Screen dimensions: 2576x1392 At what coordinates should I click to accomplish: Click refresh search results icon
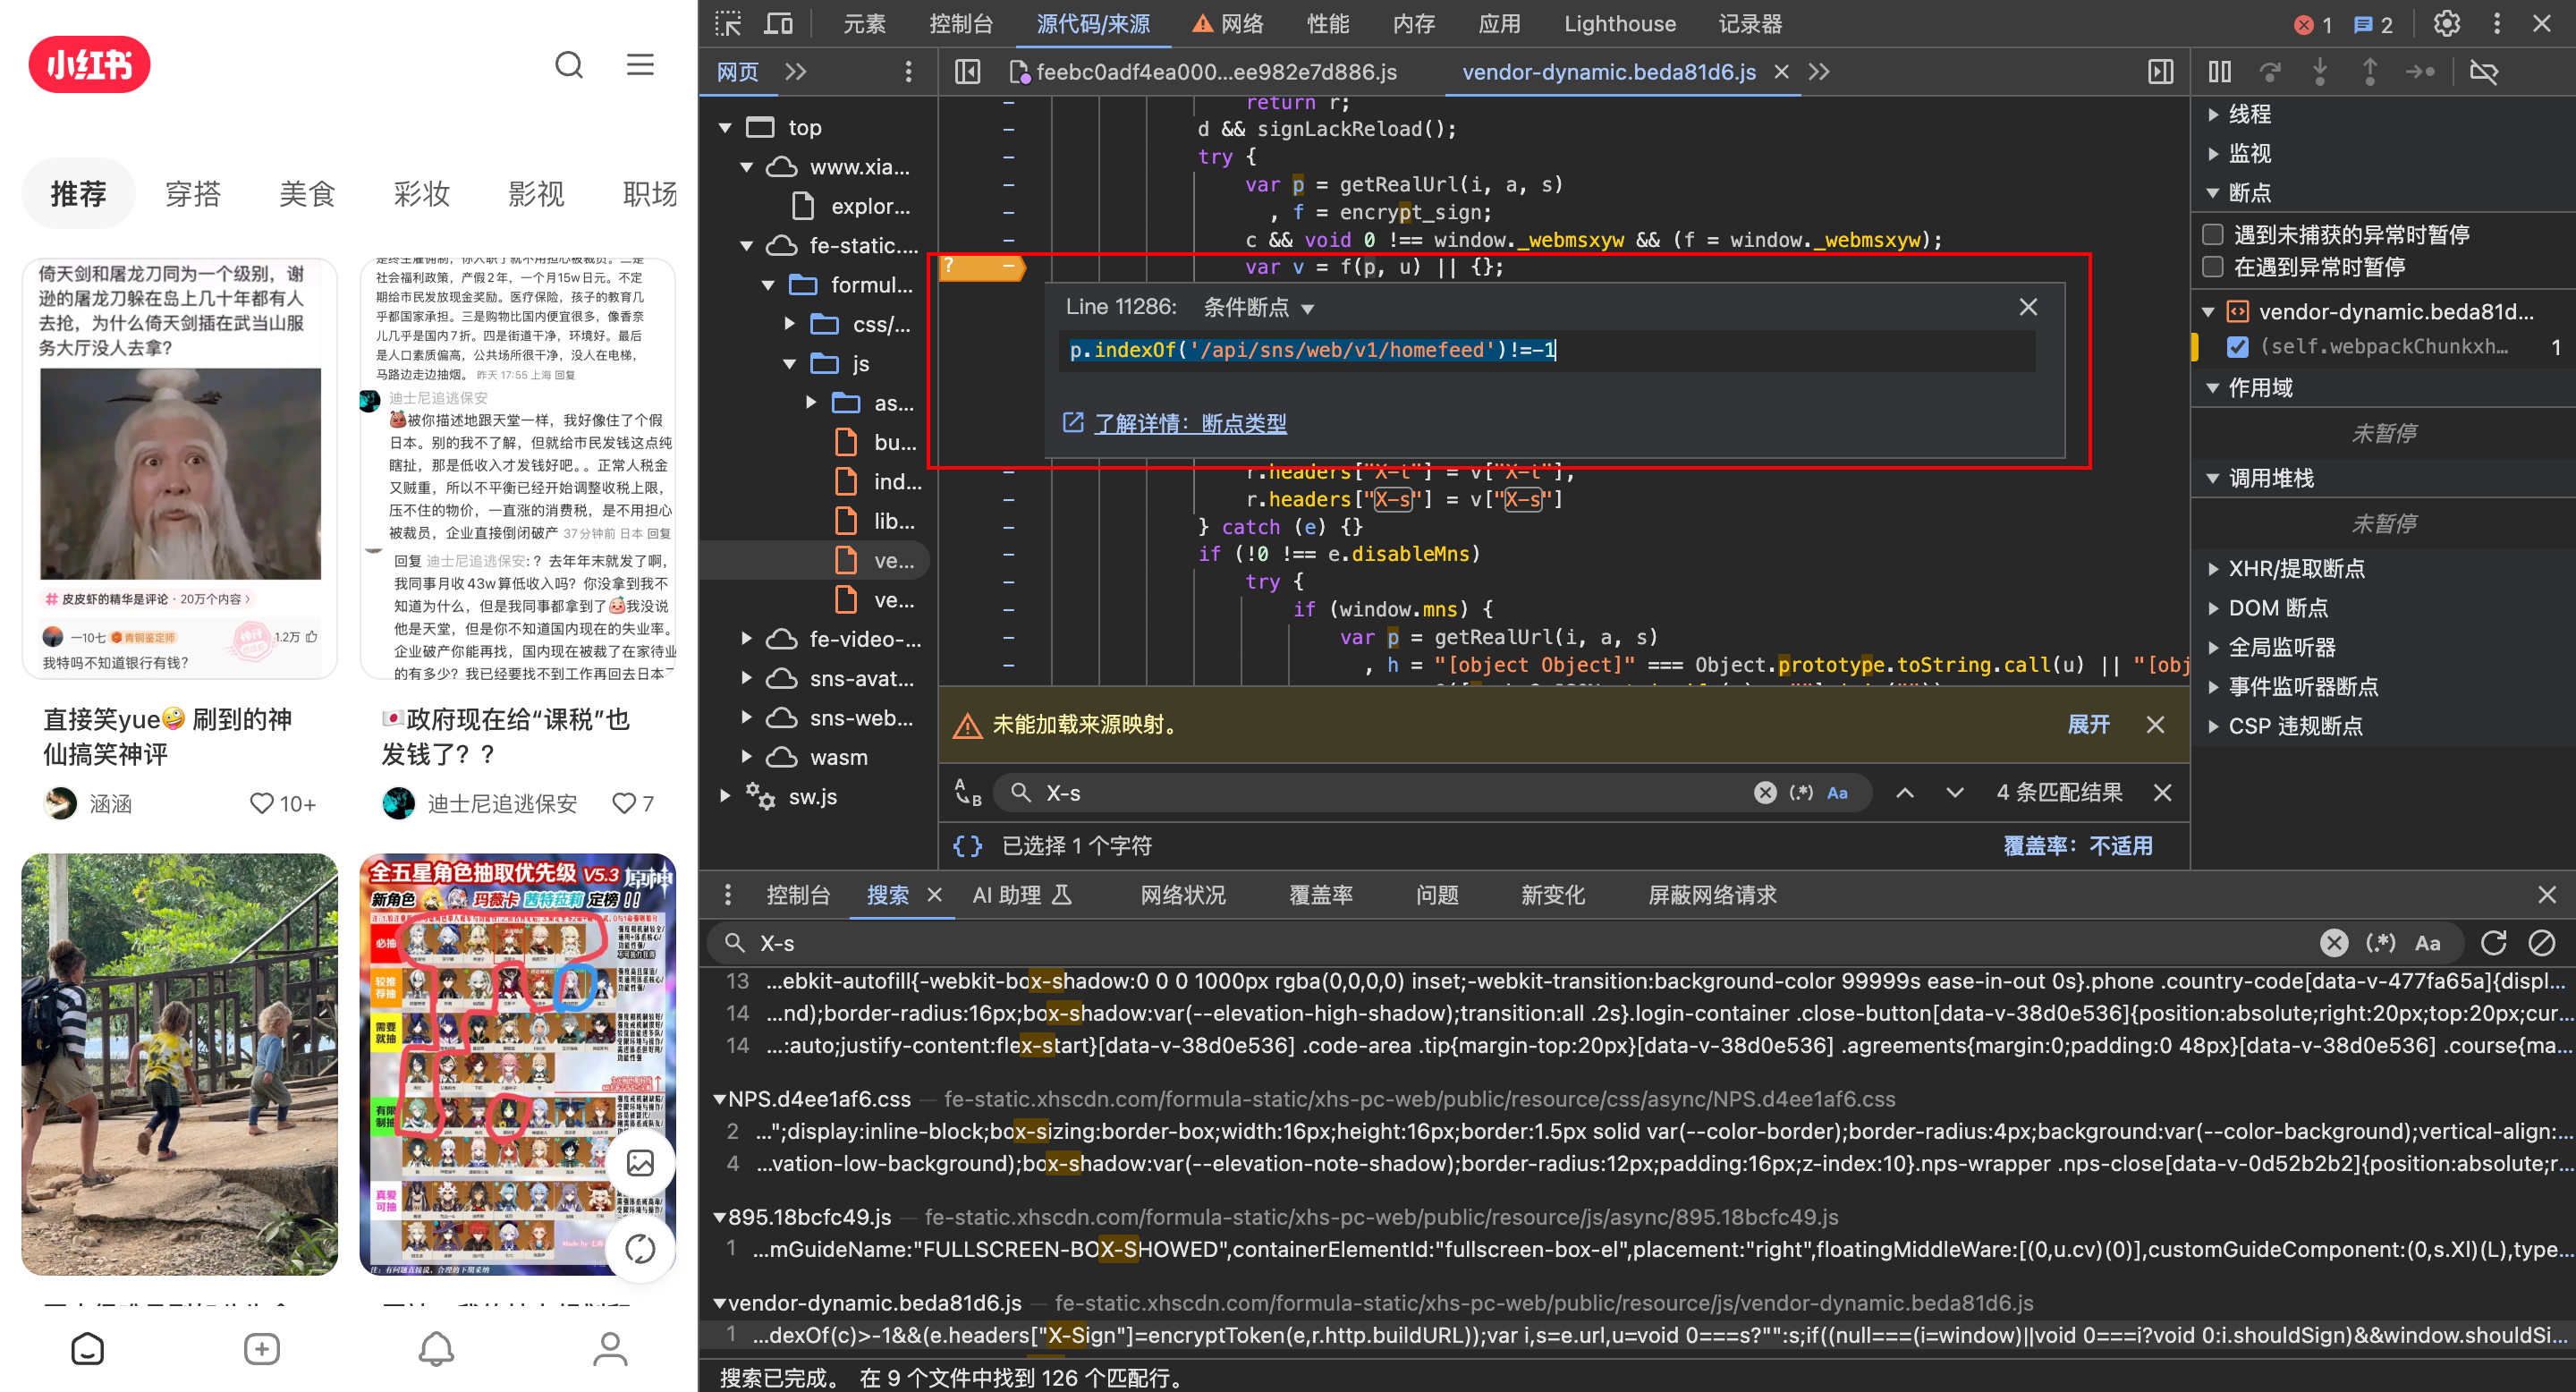click(2493, 943)
